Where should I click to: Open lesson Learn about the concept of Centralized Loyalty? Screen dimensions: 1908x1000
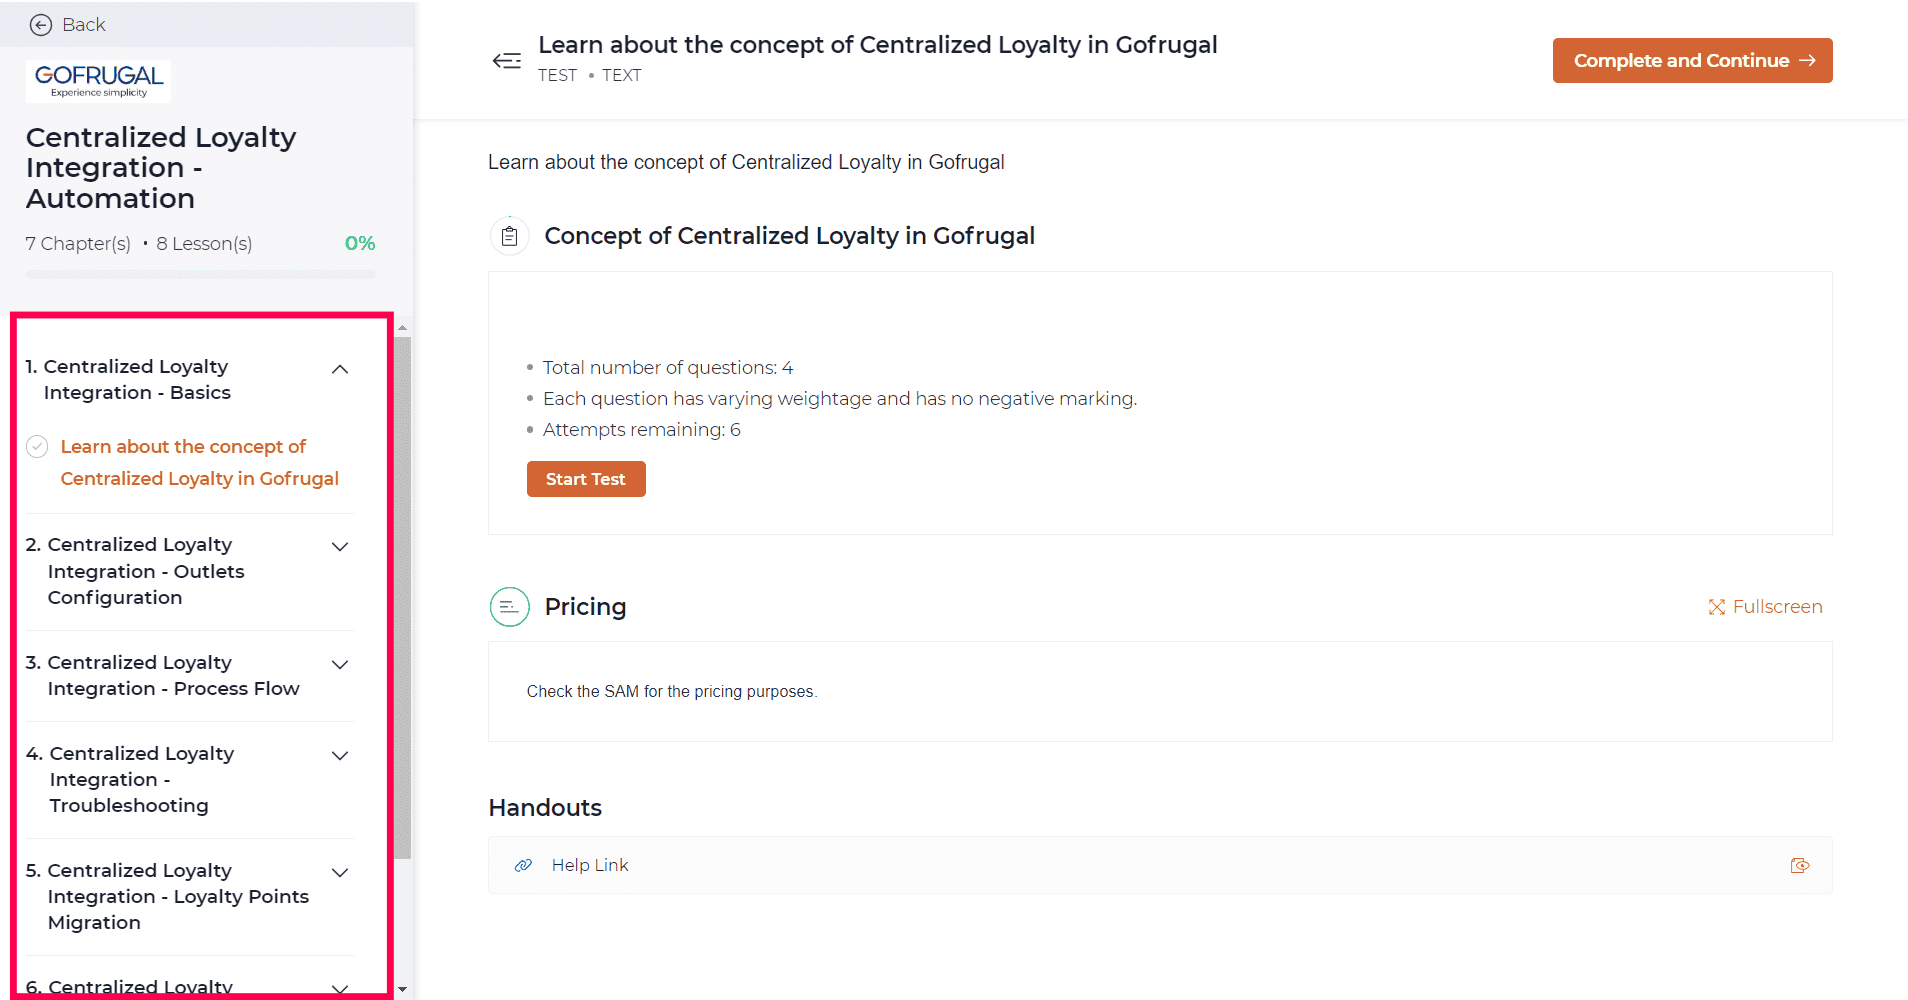pyautogui.click(x=199, y=463)
